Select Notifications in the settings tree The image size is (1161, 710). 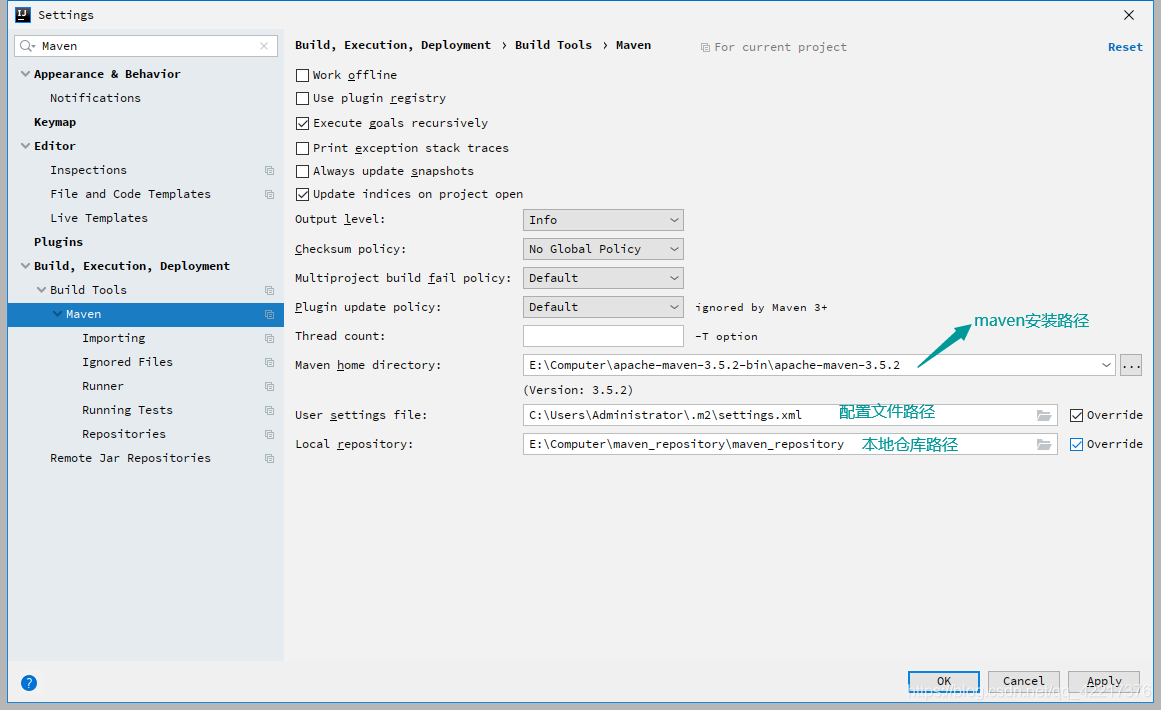[x=96, y=98]
